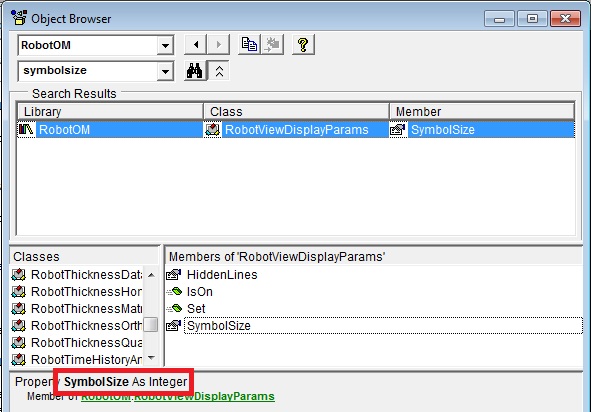The image size is (591, 412).
Task: Click the View Definition icon
Action: (x=272, y=45)
